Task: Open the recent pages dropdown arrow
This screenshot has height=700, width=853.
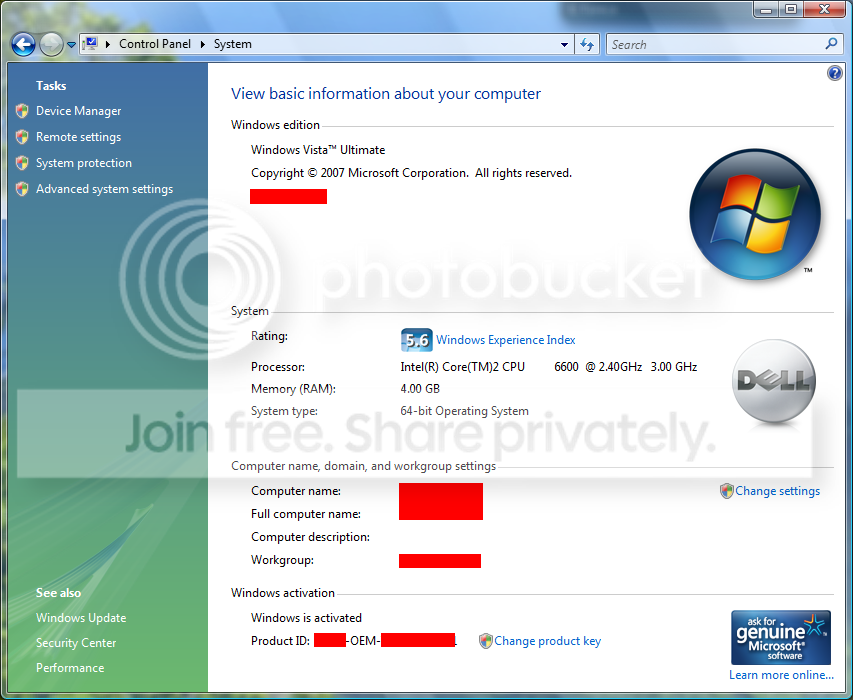Action: tap(71, 45)
